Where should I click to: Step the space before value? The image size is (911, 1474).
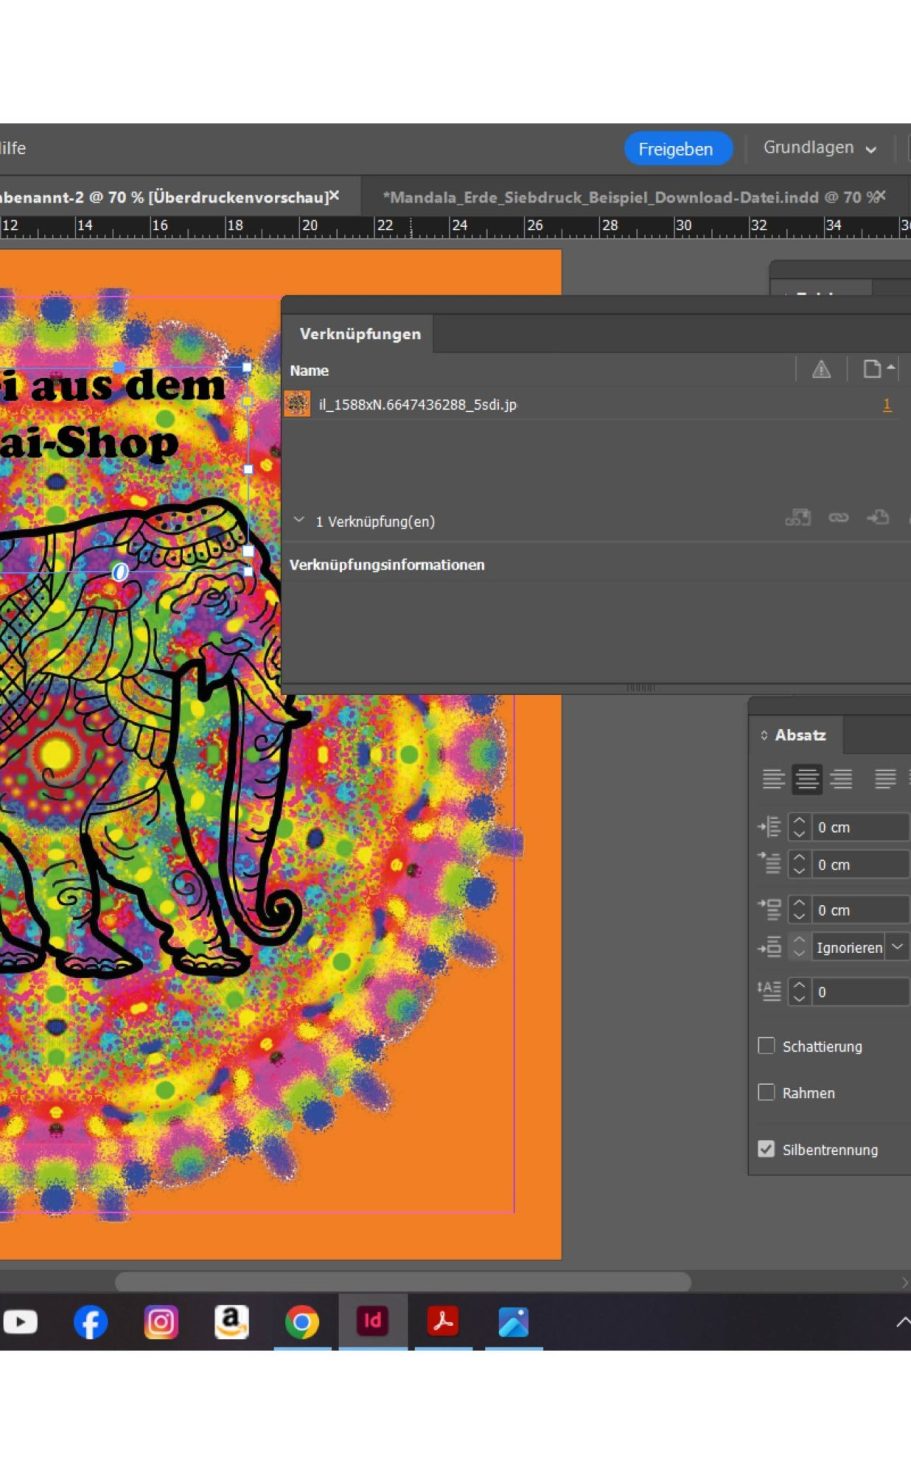[x=799, y=910]
